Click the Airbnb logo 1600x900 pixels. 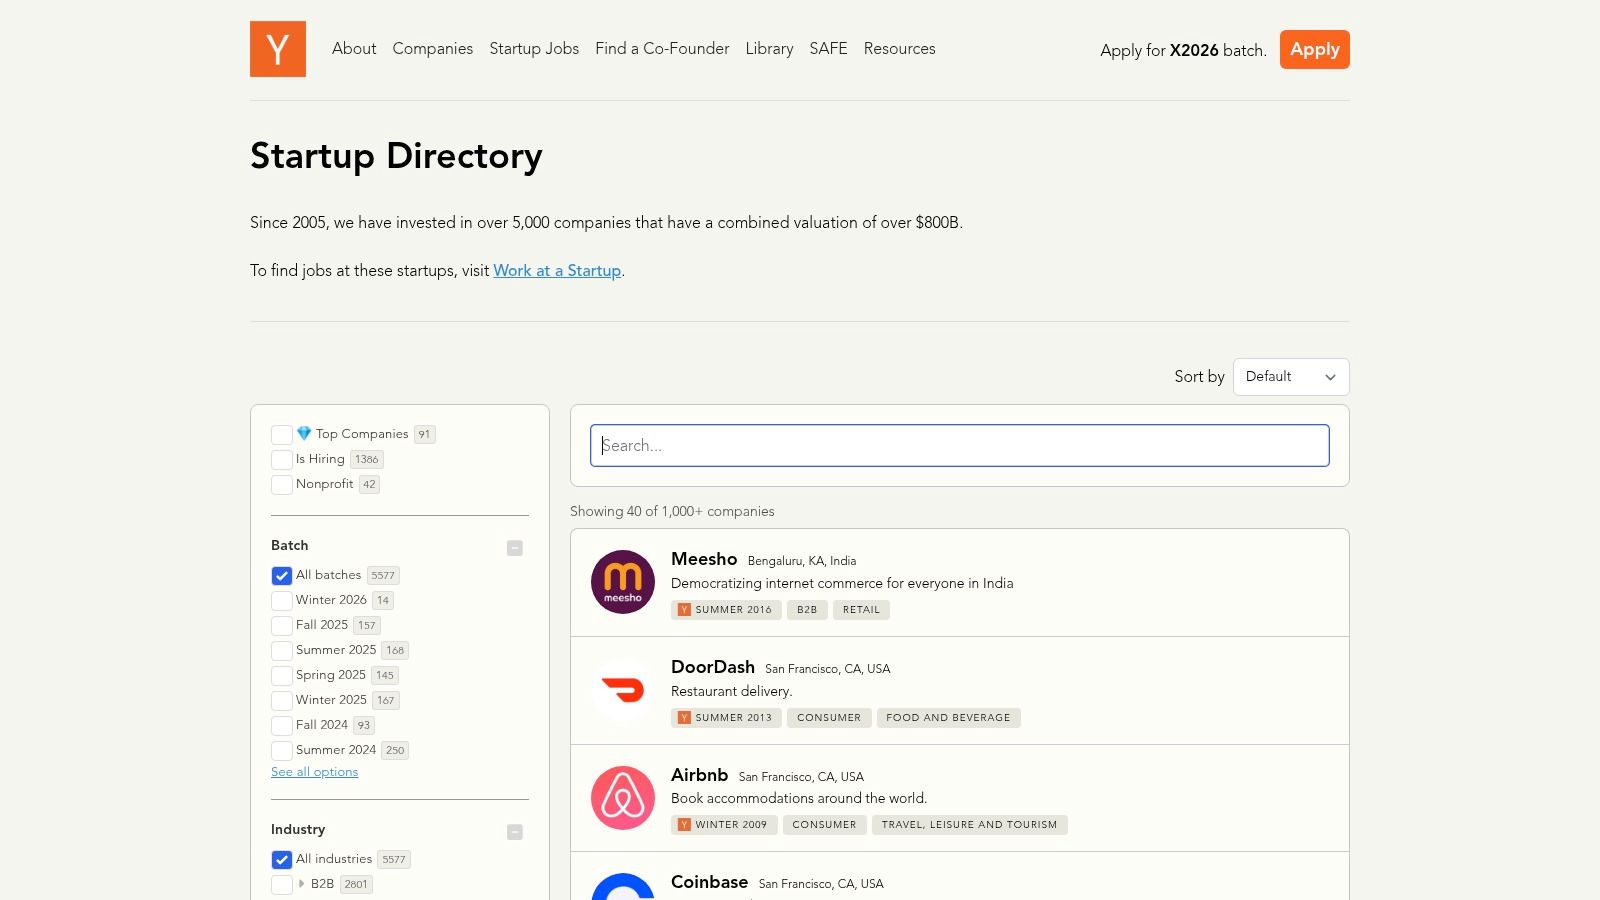(622, 797)
